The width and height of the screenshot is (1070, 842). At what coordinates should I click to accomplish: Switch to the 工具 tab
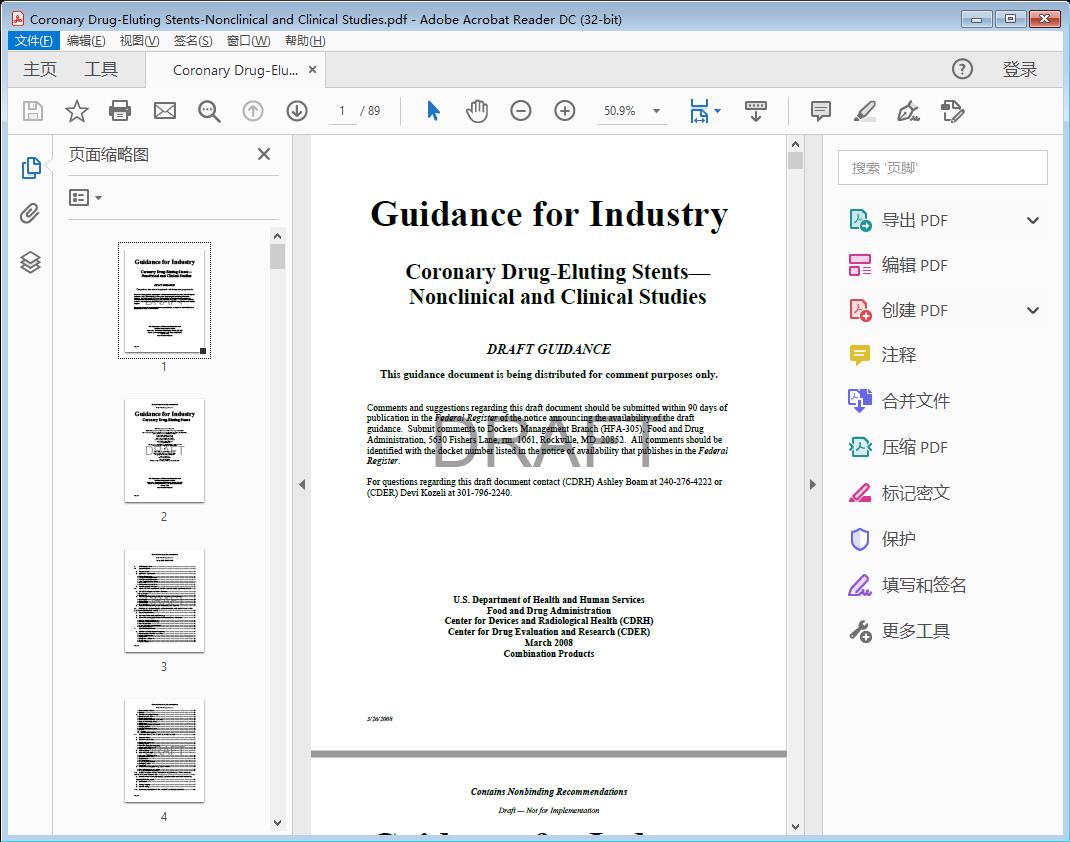[x=101, y=70]
